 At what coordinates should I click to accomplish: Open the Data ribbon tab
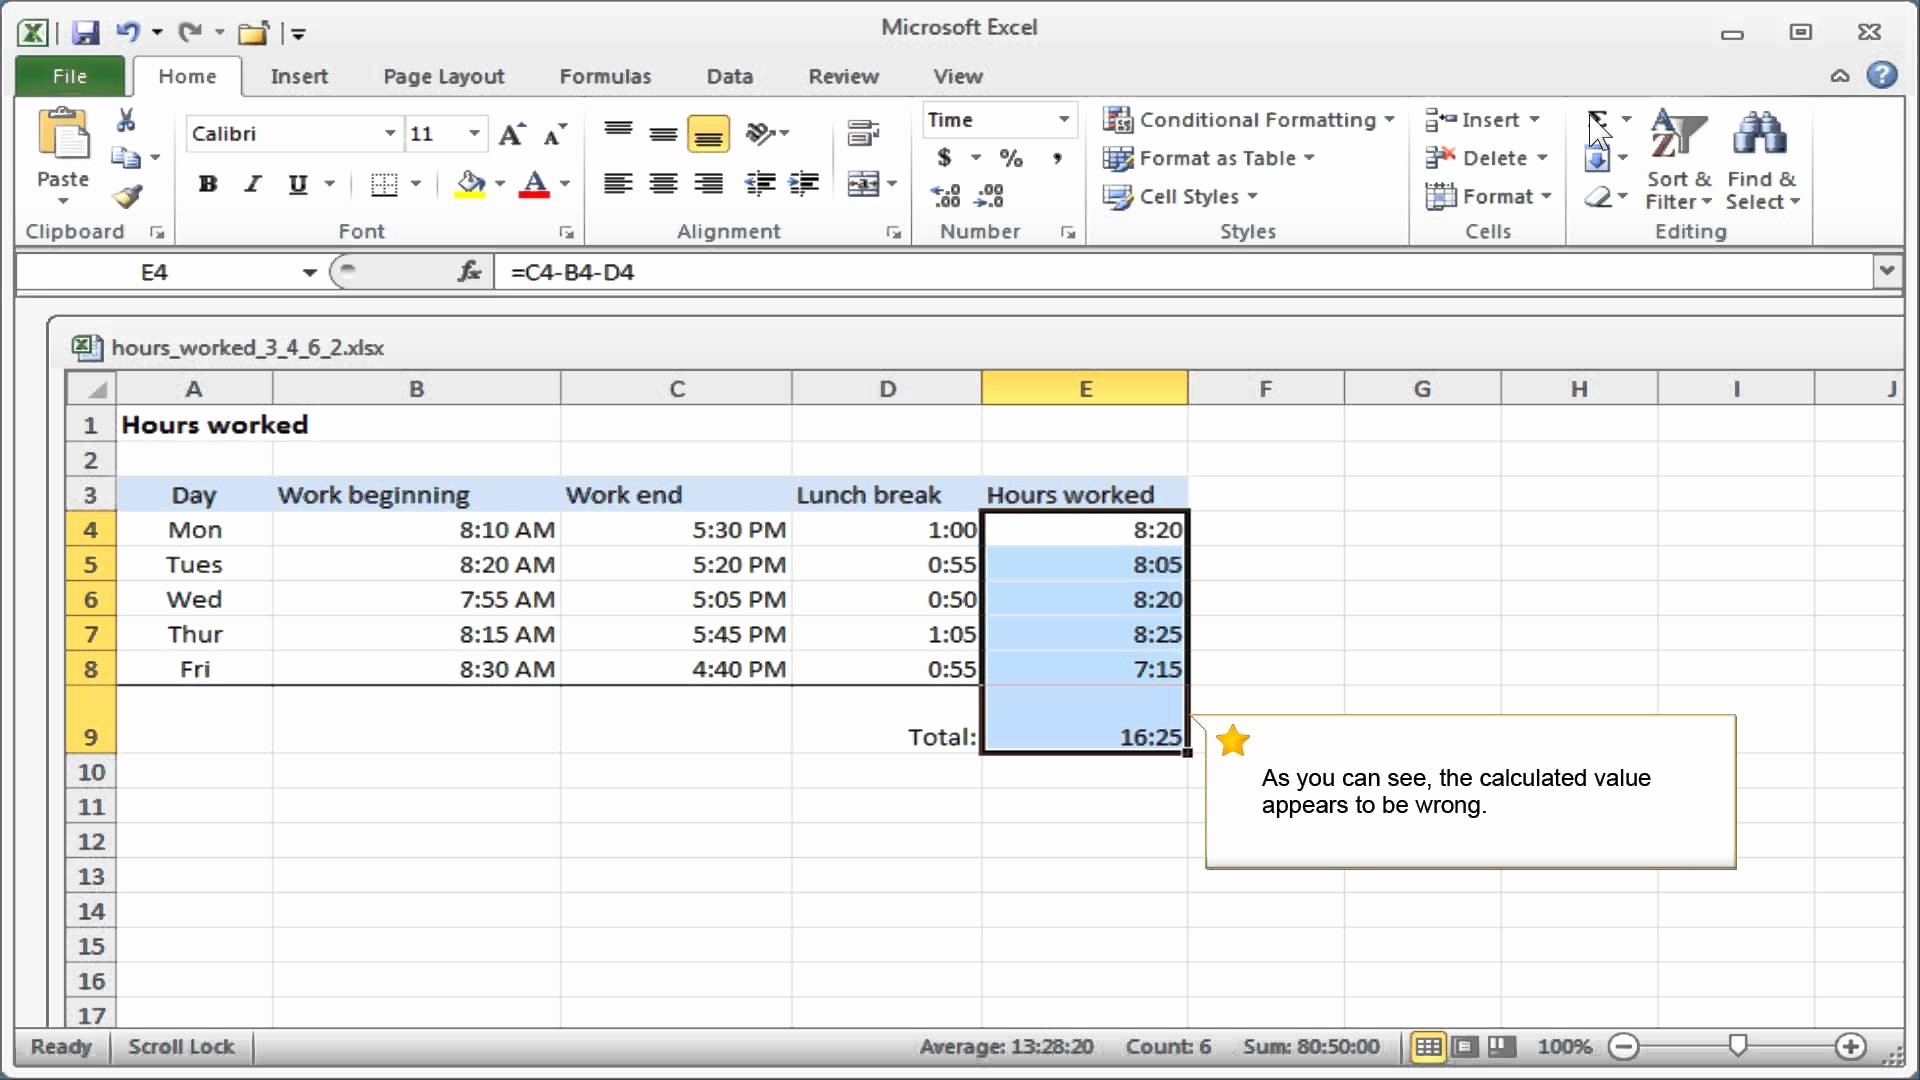(x=729, y=76)
